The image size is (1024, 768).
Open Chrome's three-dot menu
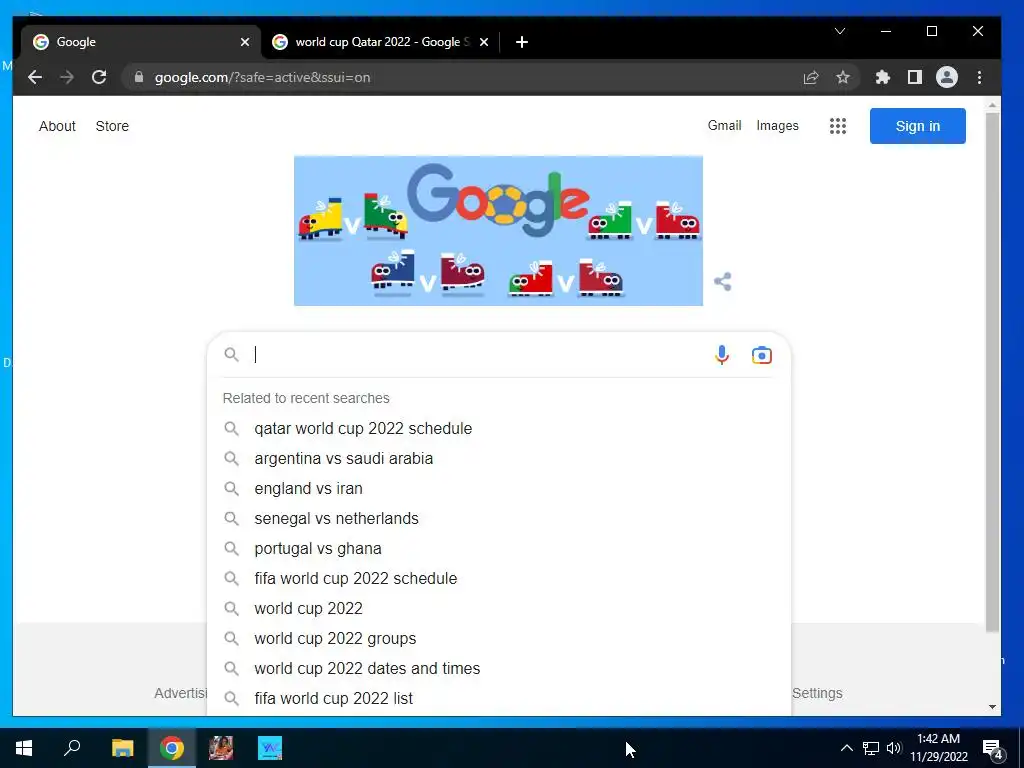click(979, 77)
